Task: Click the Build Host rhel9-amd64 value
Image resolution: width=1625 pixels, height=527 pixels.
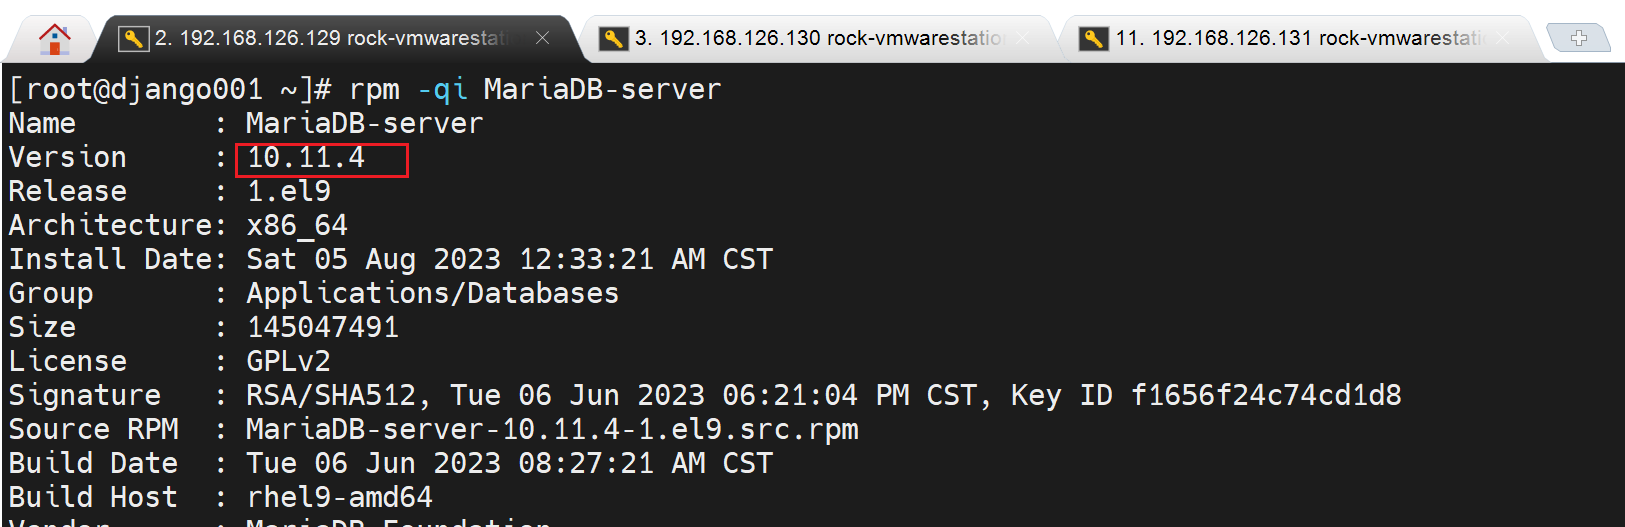Action: click(x=339, y=498)
